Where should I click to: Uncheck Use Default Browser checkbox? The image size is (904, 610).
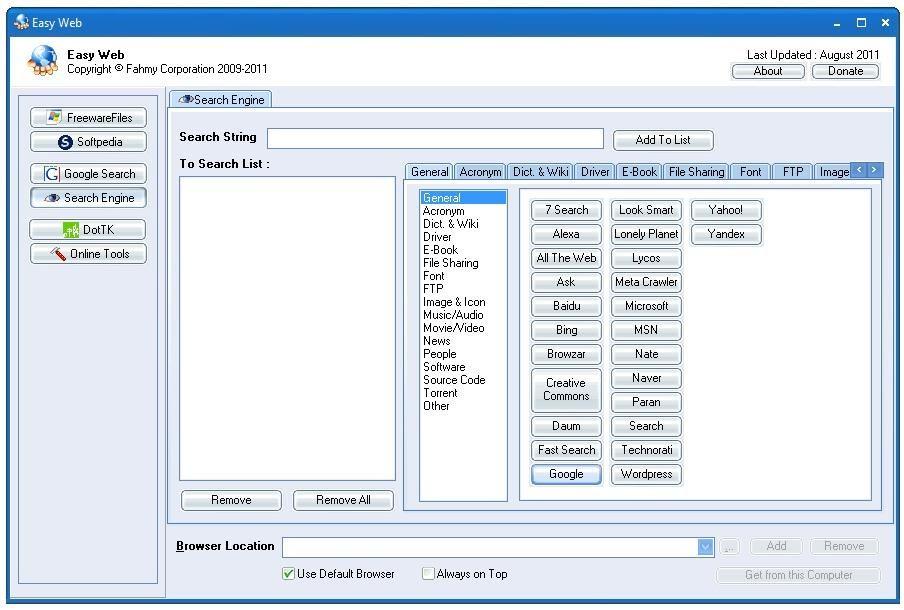click(x=289, y=574)
